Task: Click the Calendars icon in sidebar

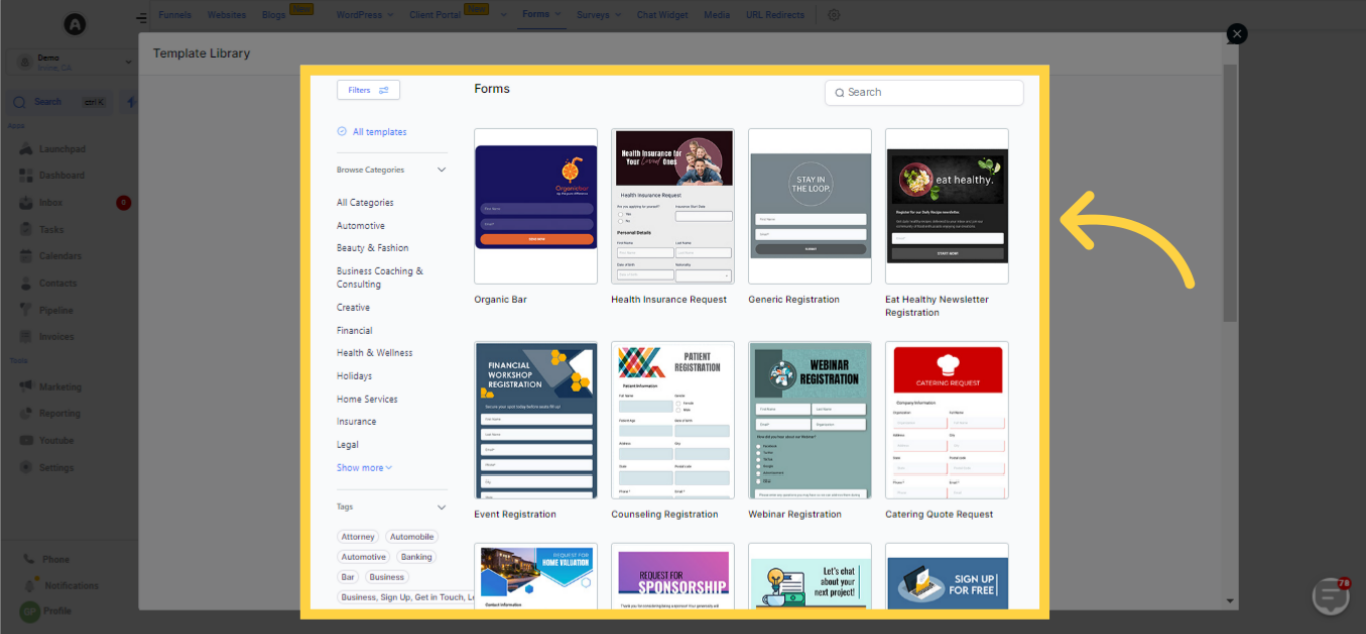Action: pyautogui.click(x=26, y=256)
